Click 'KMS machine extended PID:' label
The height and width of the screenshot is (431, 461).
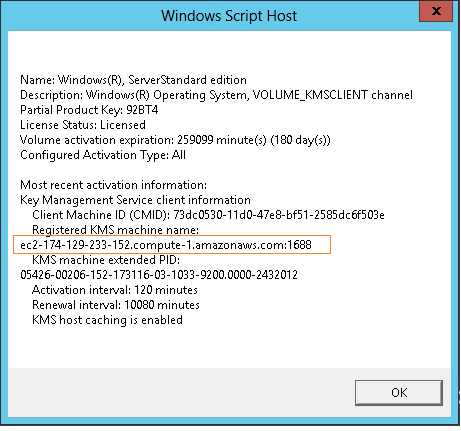click(106, 260)
